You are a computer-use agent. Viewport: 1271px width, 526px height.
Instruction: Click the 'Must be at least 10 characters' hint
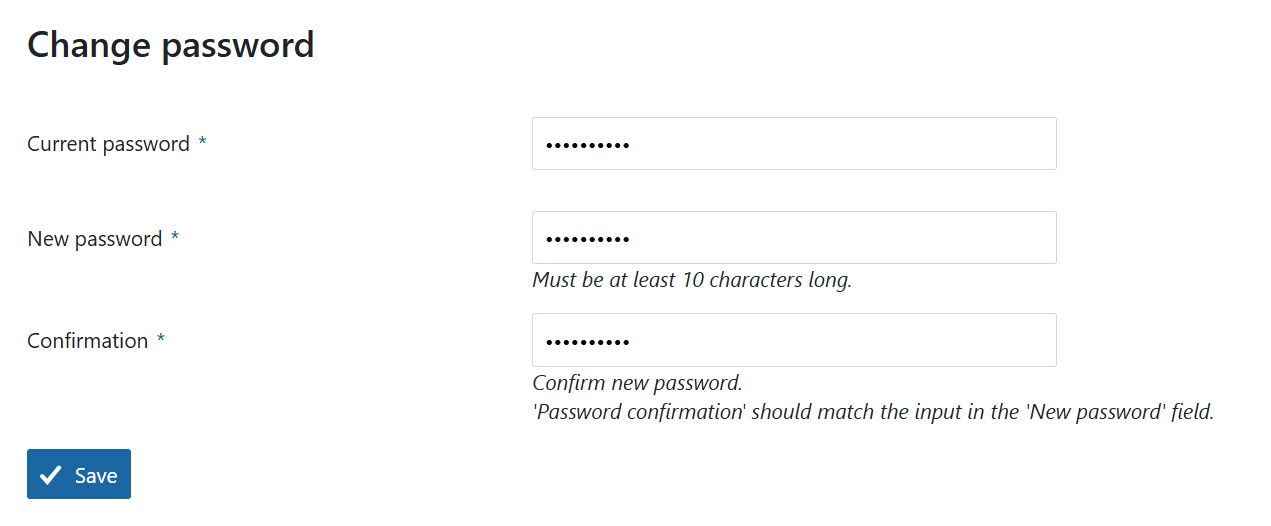pyautogui.click(x=692, y=280)
